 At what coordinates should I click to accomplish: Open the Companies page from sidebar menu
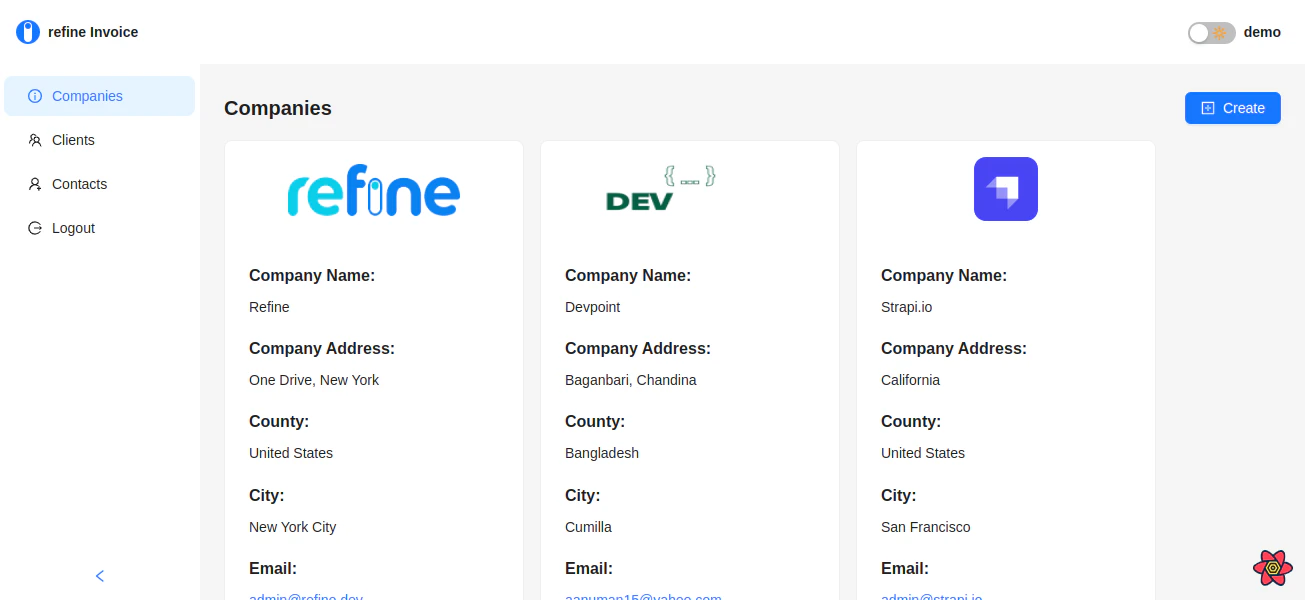[87, 96]
